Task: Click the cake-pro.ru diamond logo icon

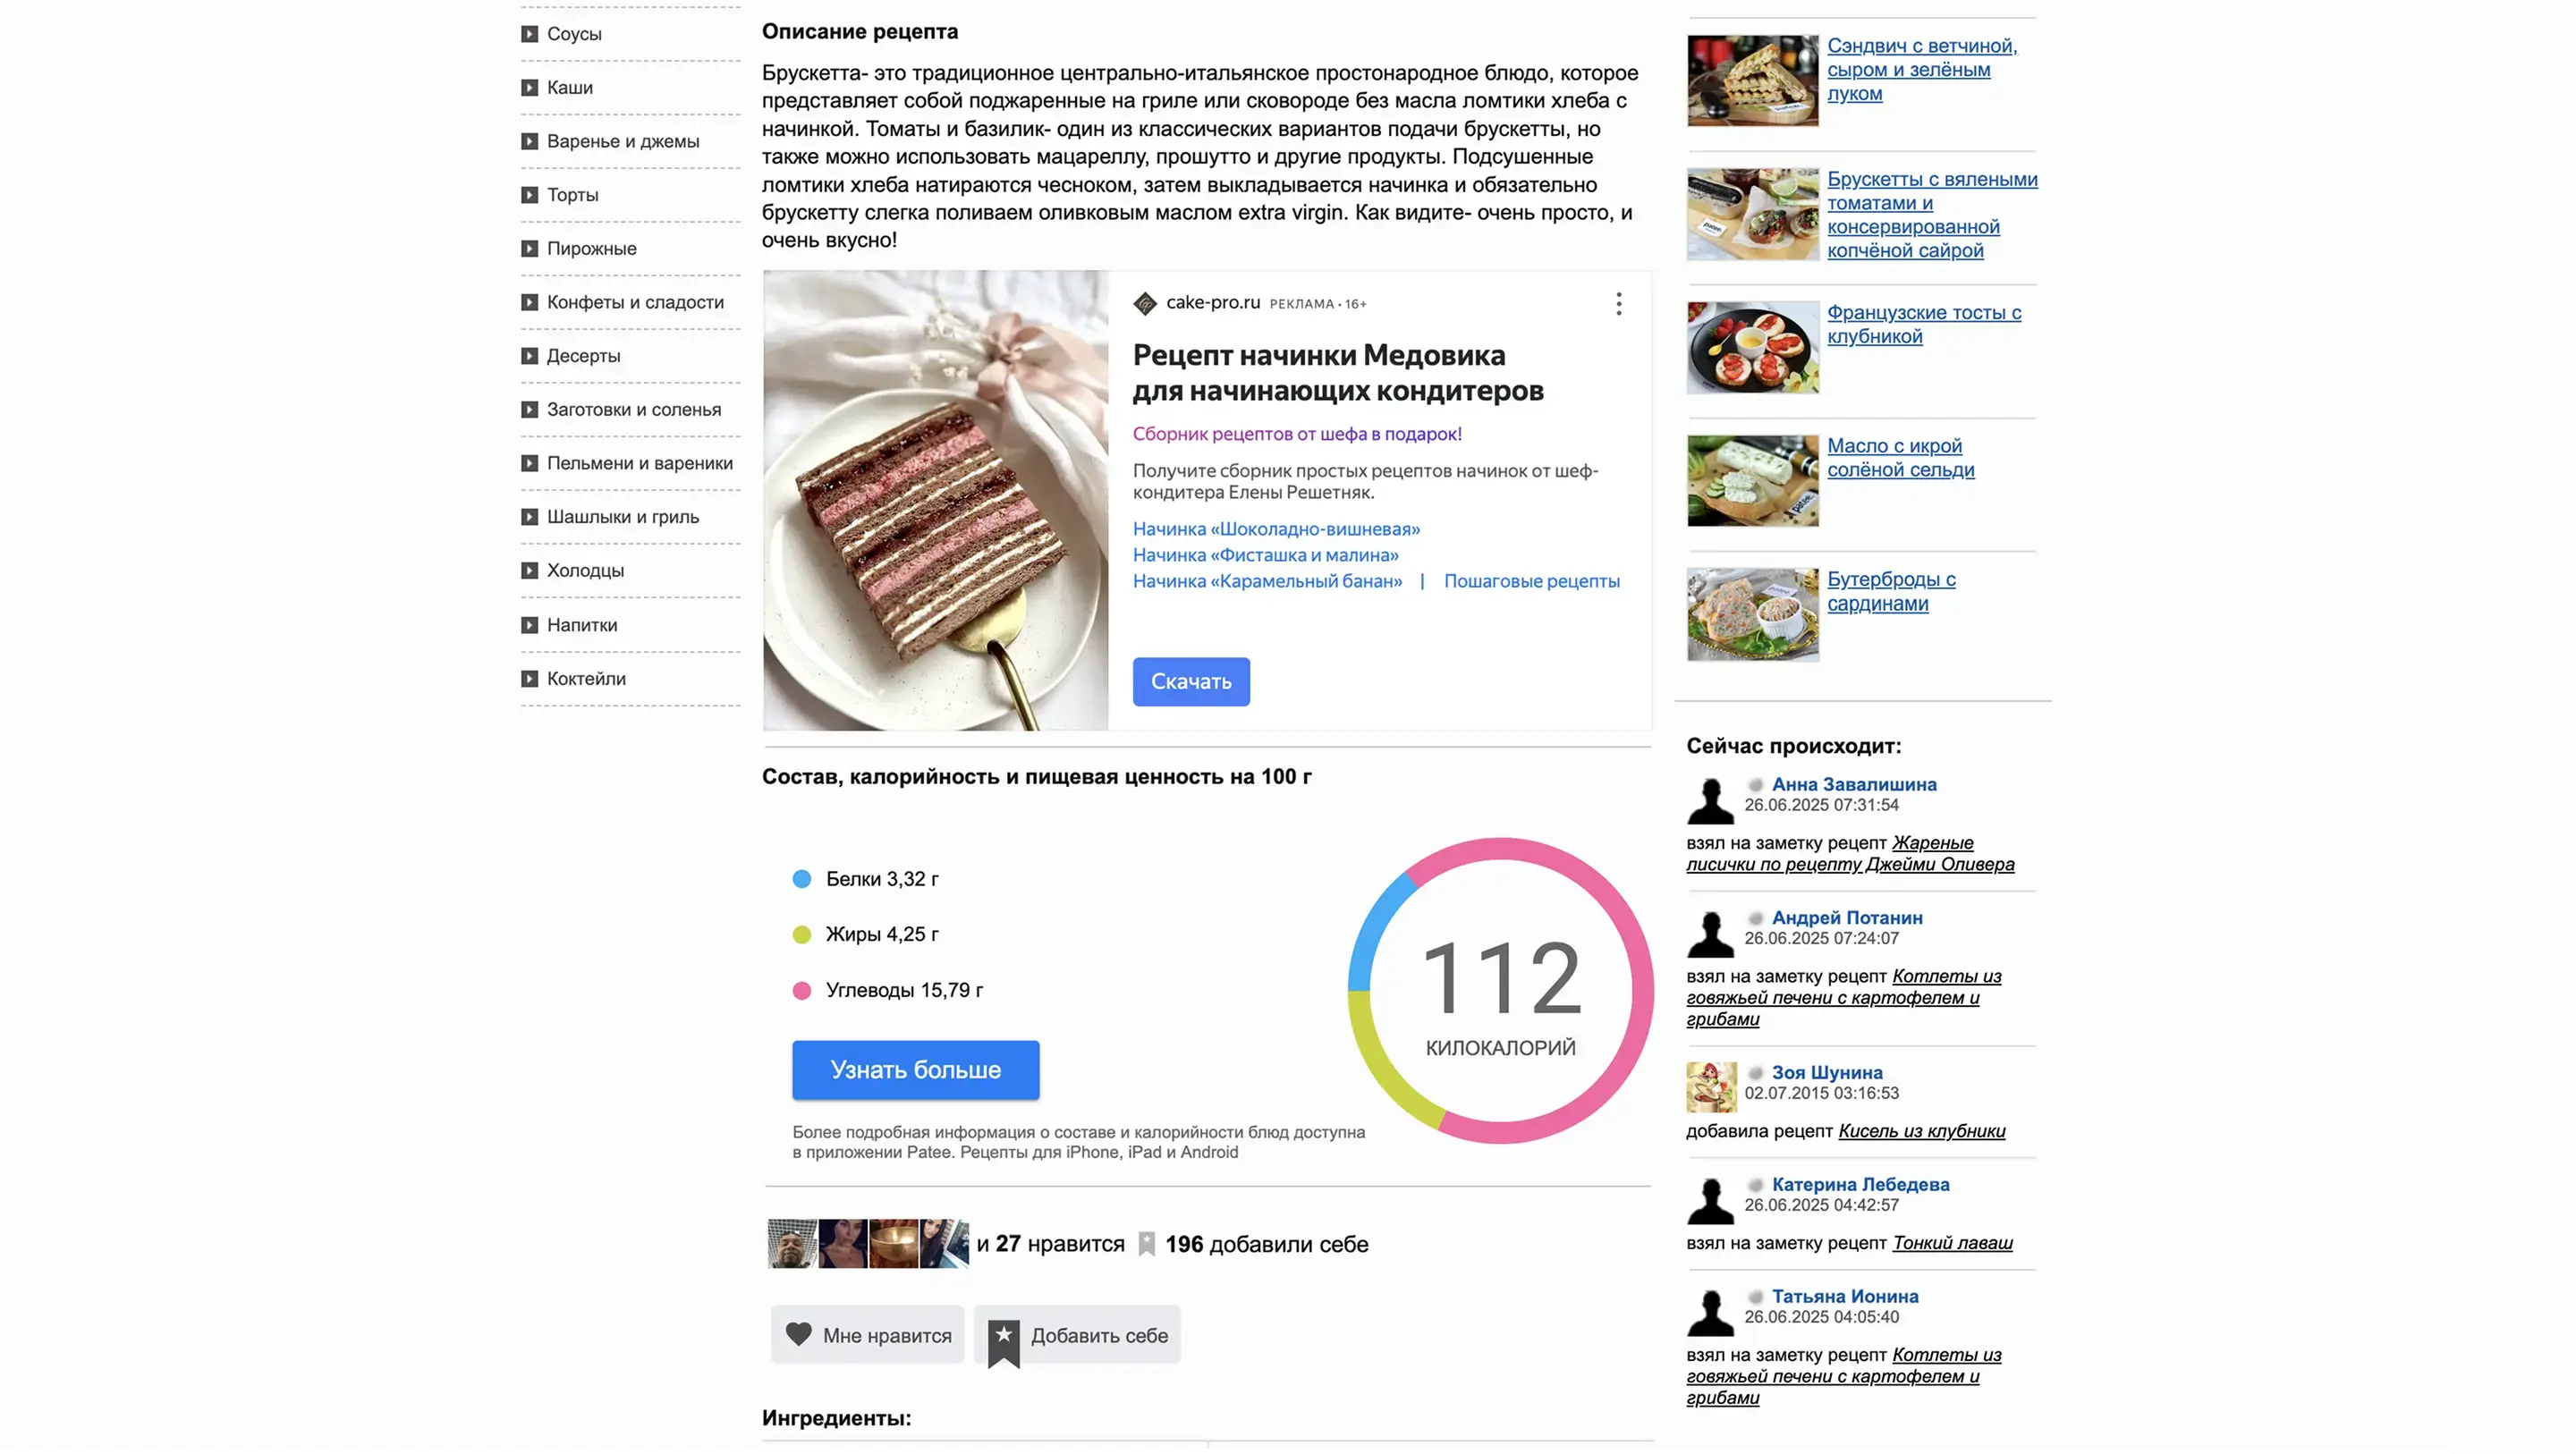Action: click(x=1145, y=303)
